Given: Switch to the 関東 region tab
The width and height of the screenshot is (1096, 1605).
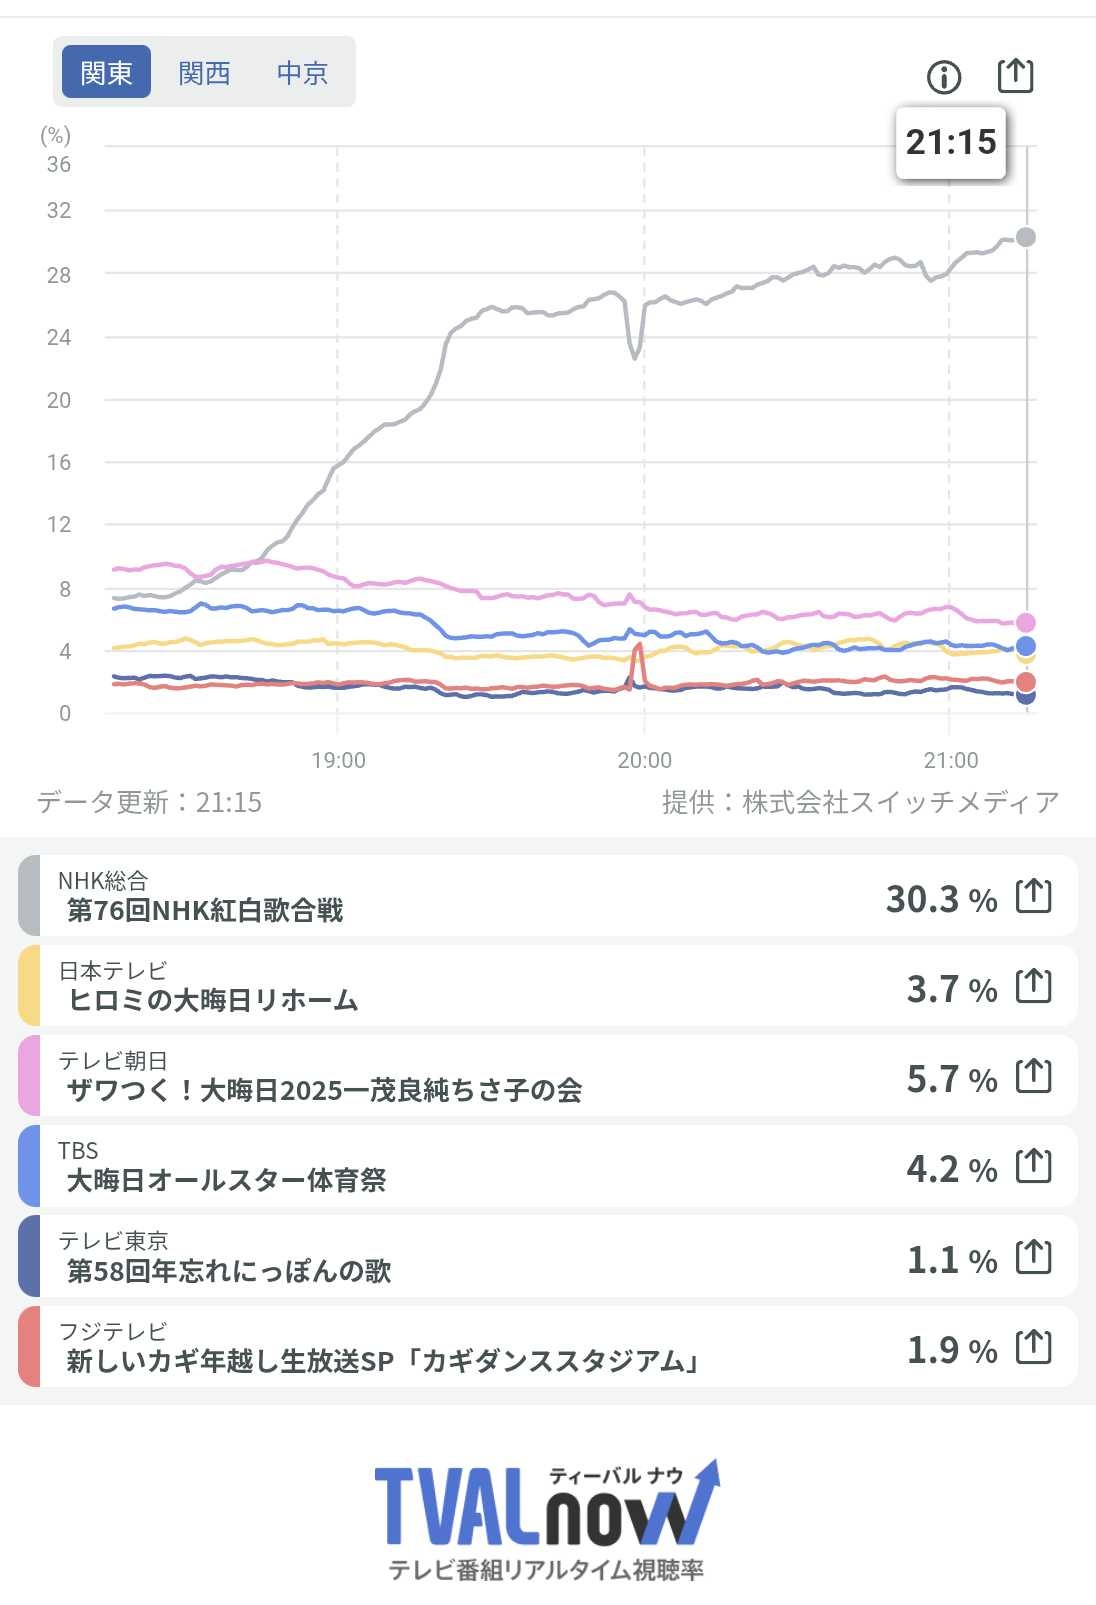Looking at the screenshot, I should (106, 72).
